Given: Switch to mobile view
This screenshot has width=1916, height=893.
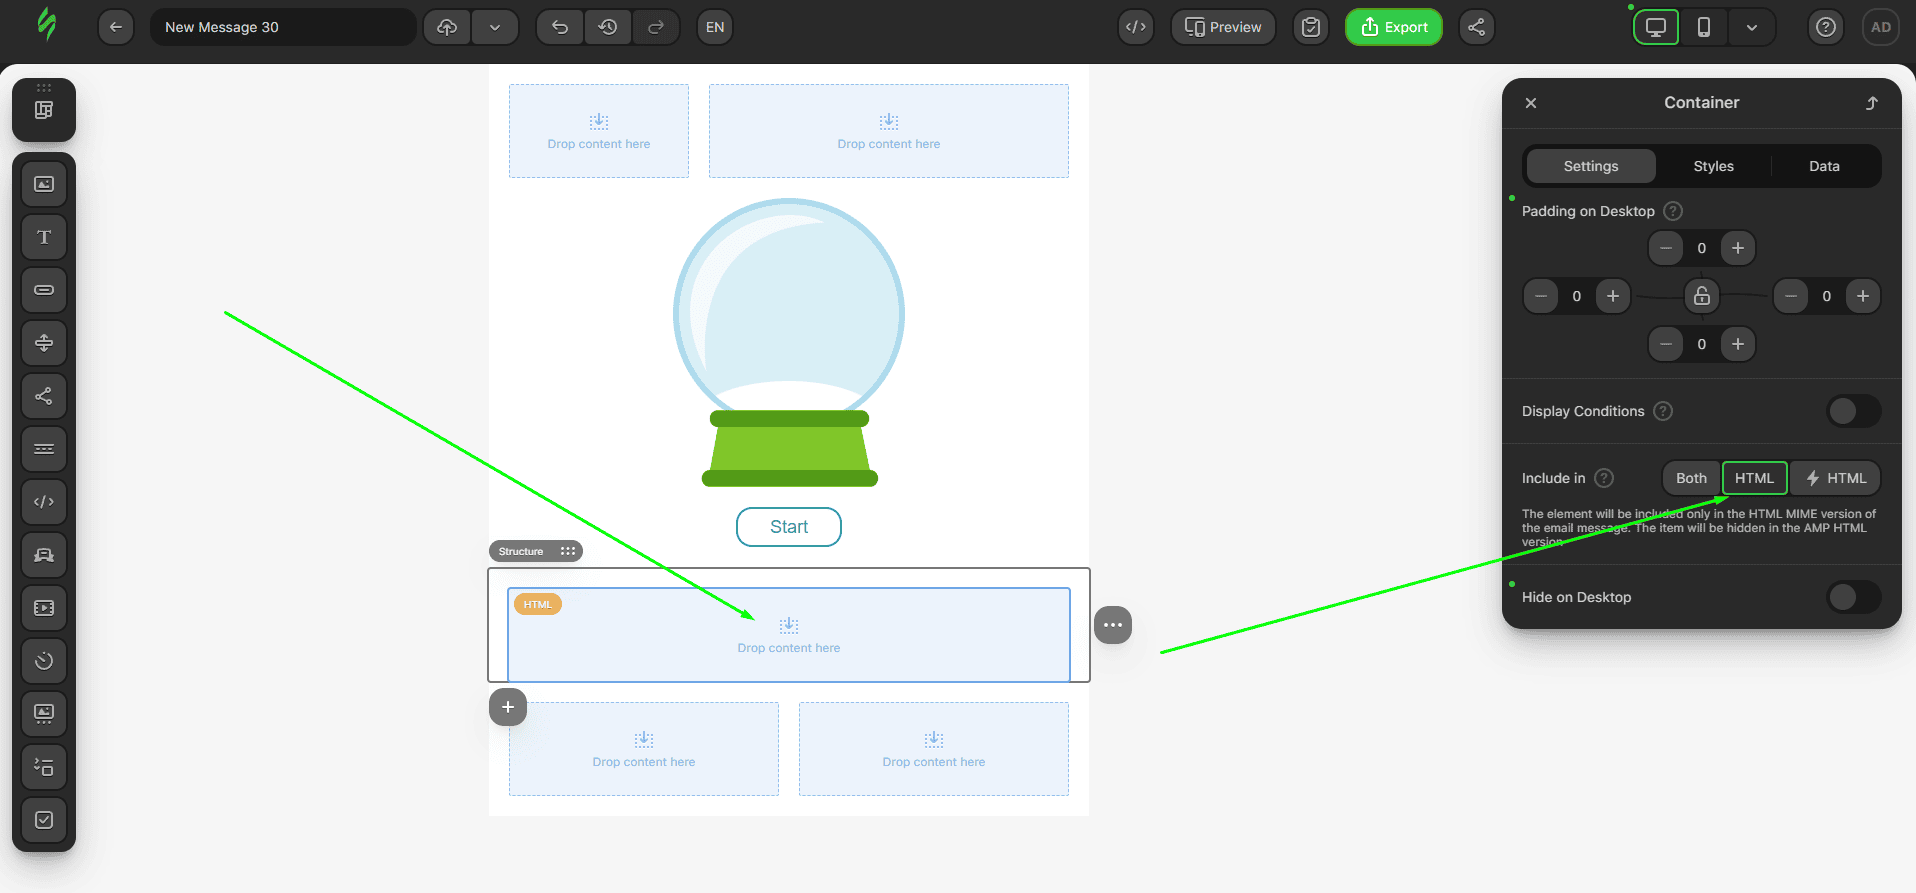Looking at the screenshot, I should 1704,27.
